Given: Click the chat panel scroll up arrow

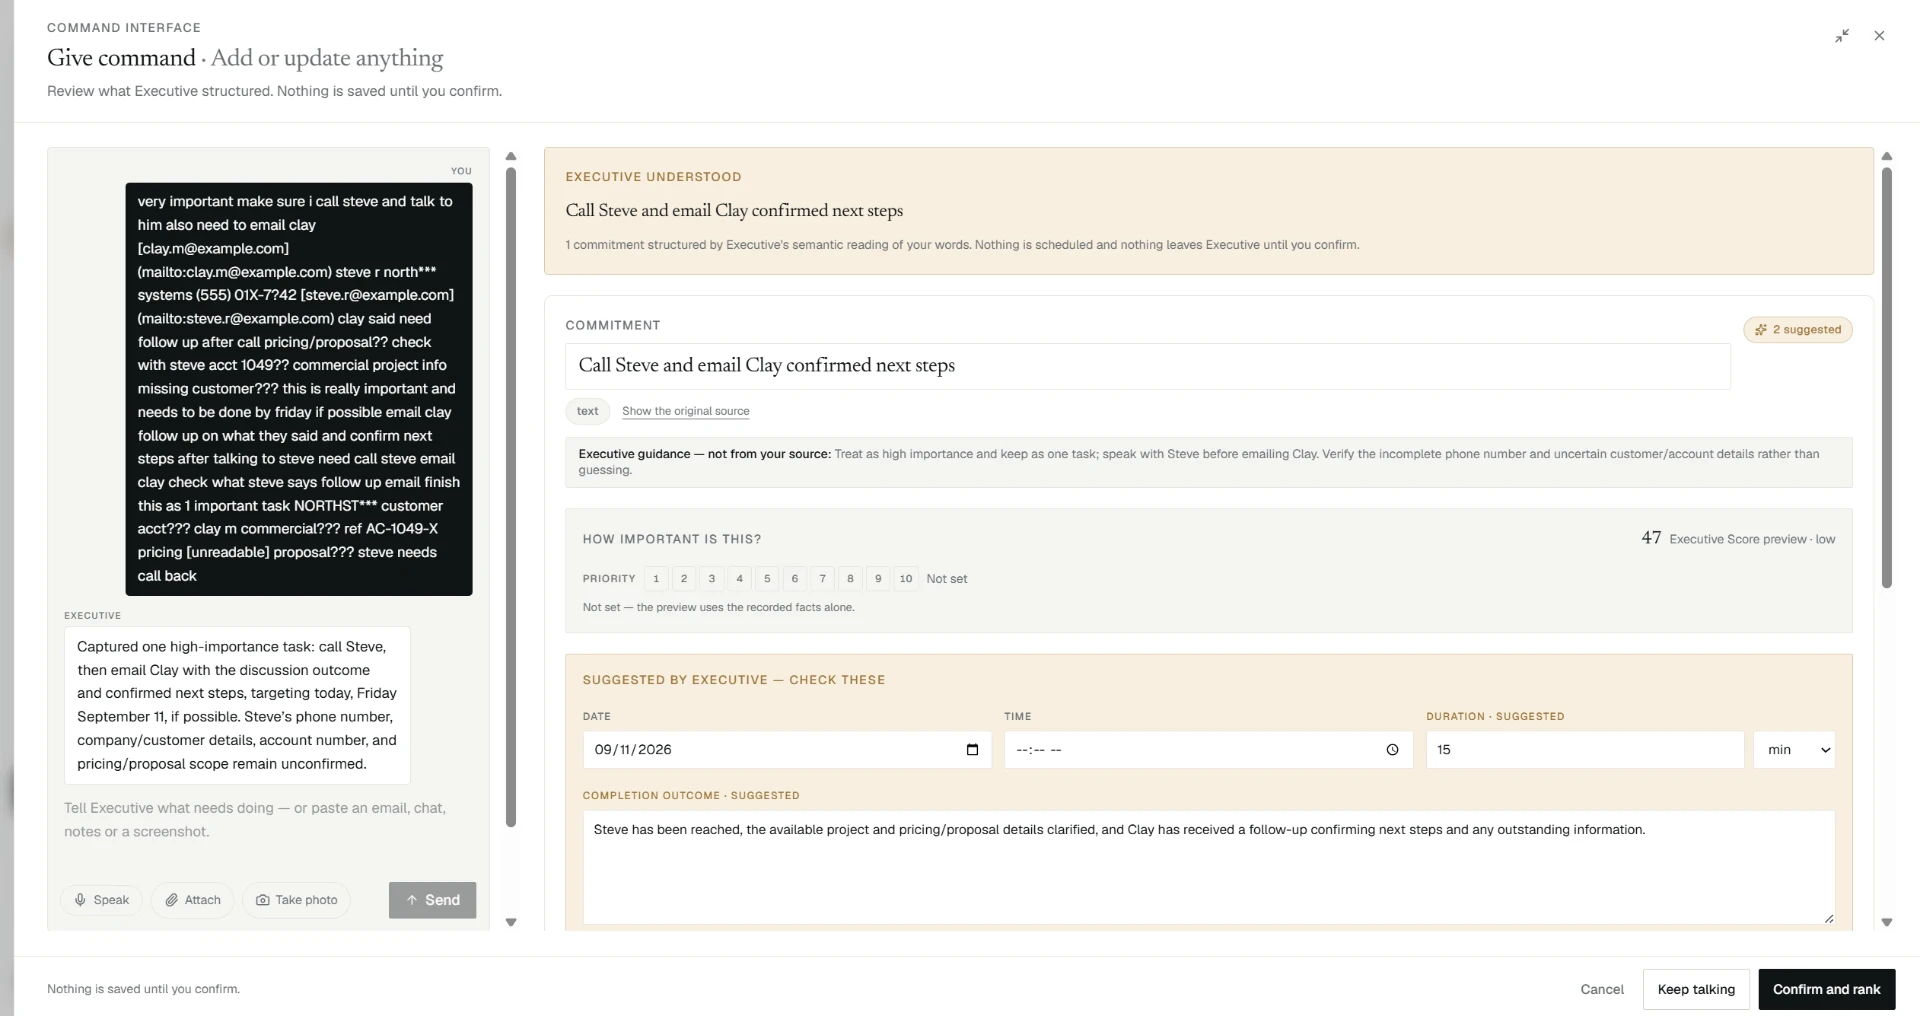Looking at the screenshot, I should (x=511, y=156).
